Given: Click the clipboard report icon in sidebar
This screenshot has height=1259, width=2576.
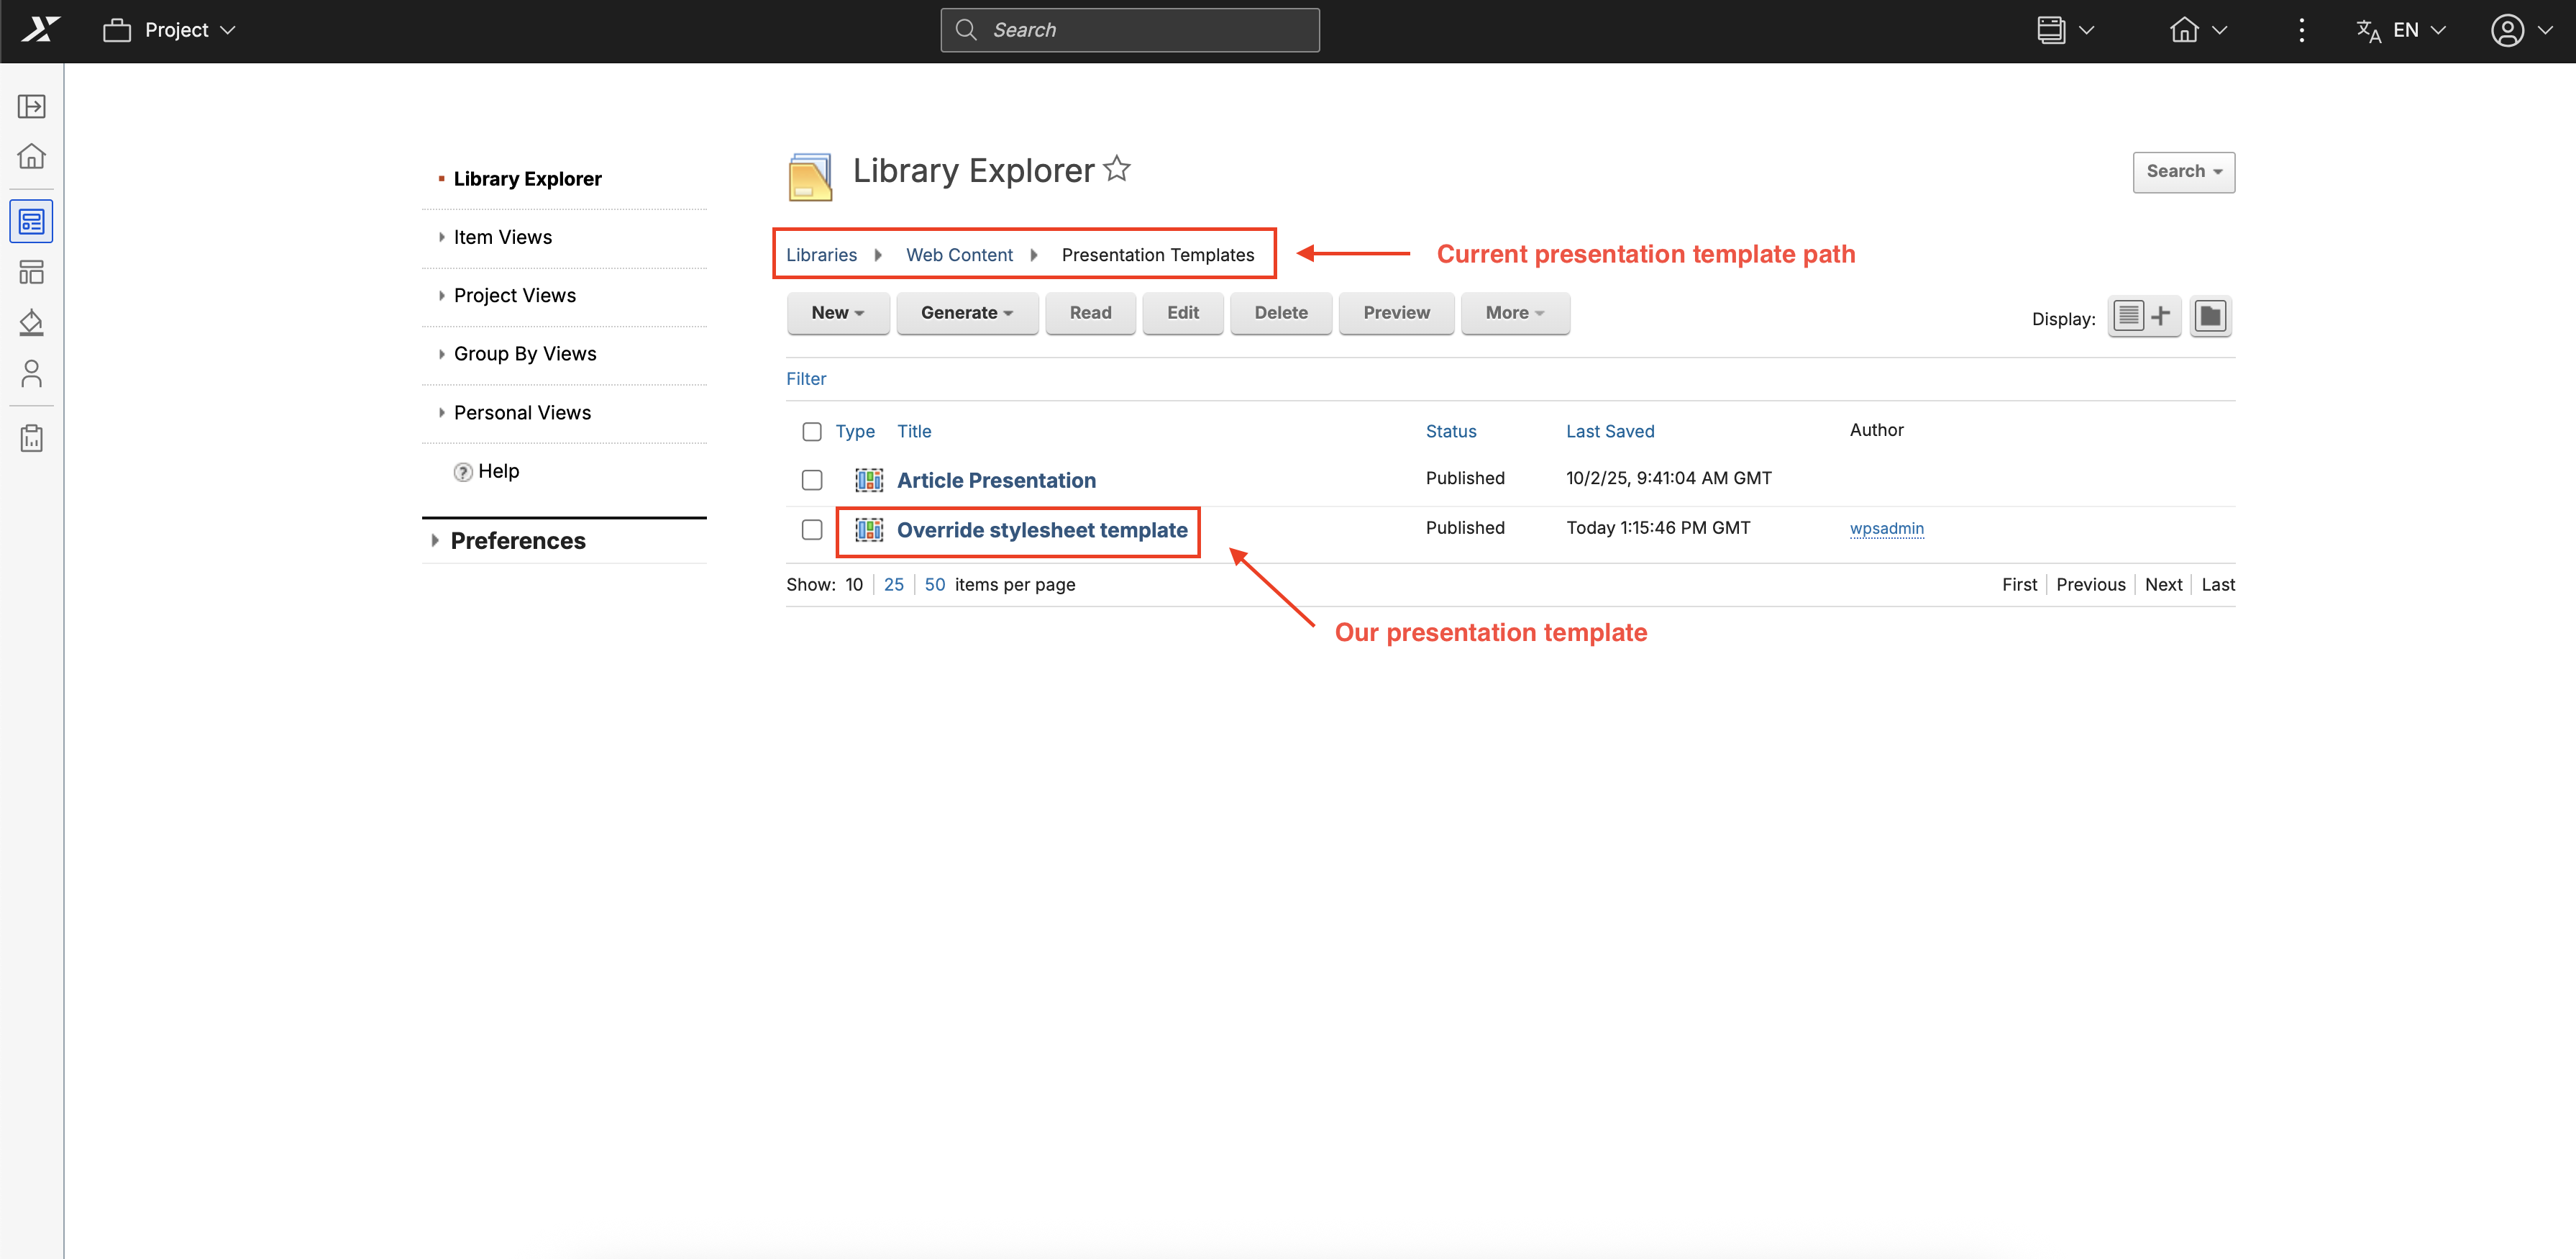Looking at the screenshot, I should [32, 438].
